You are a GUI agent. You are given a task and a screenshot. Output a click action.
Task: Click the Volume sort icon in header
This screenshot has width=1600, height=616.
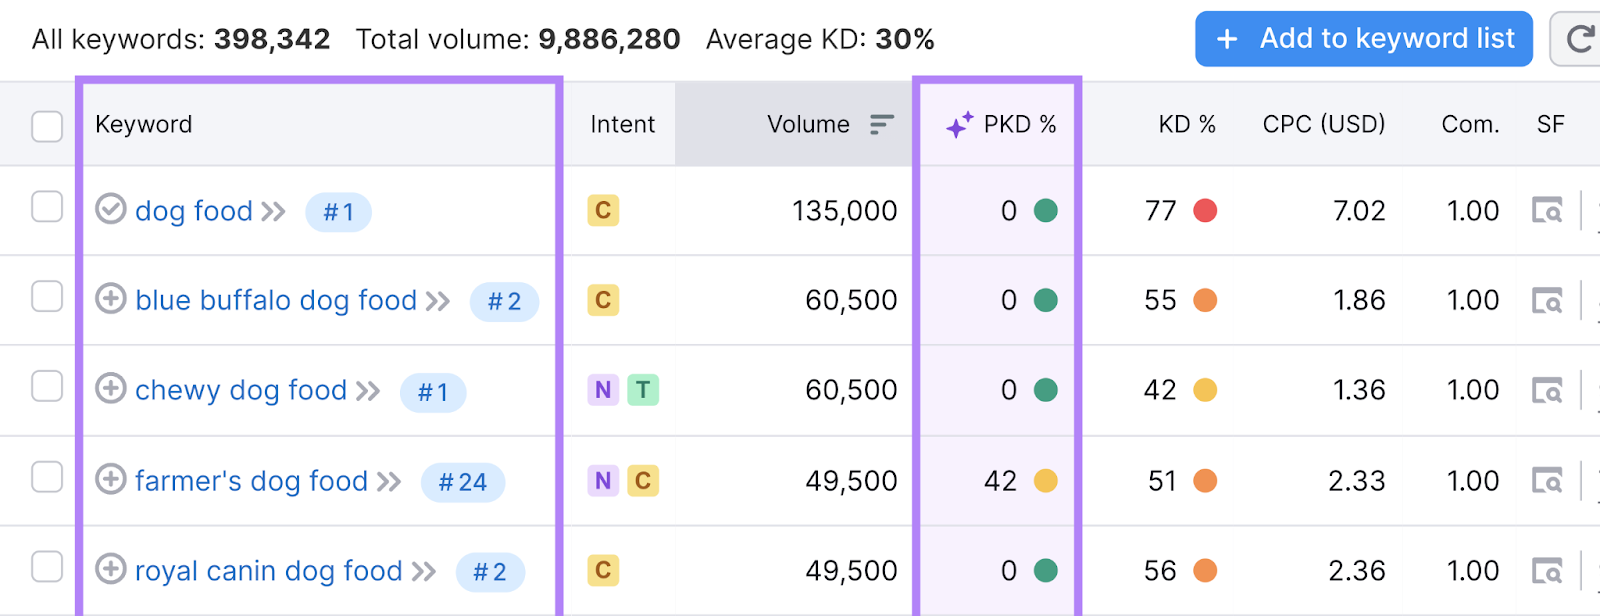[x=881, y=124]
